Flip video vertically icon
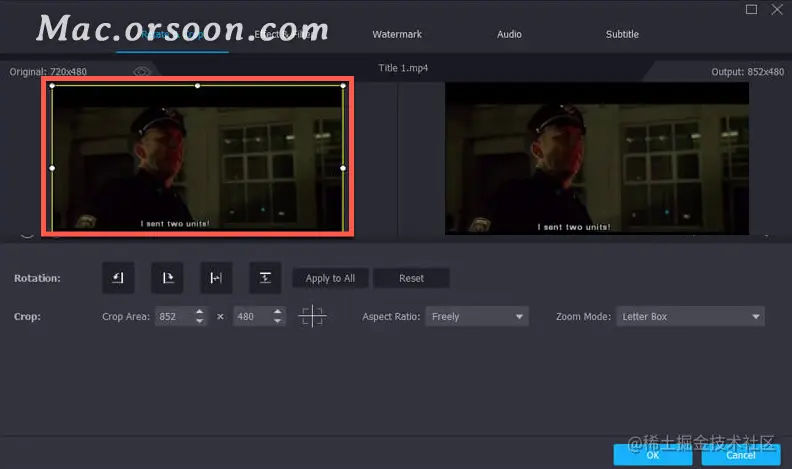The image size is (792, 469). 265,278
